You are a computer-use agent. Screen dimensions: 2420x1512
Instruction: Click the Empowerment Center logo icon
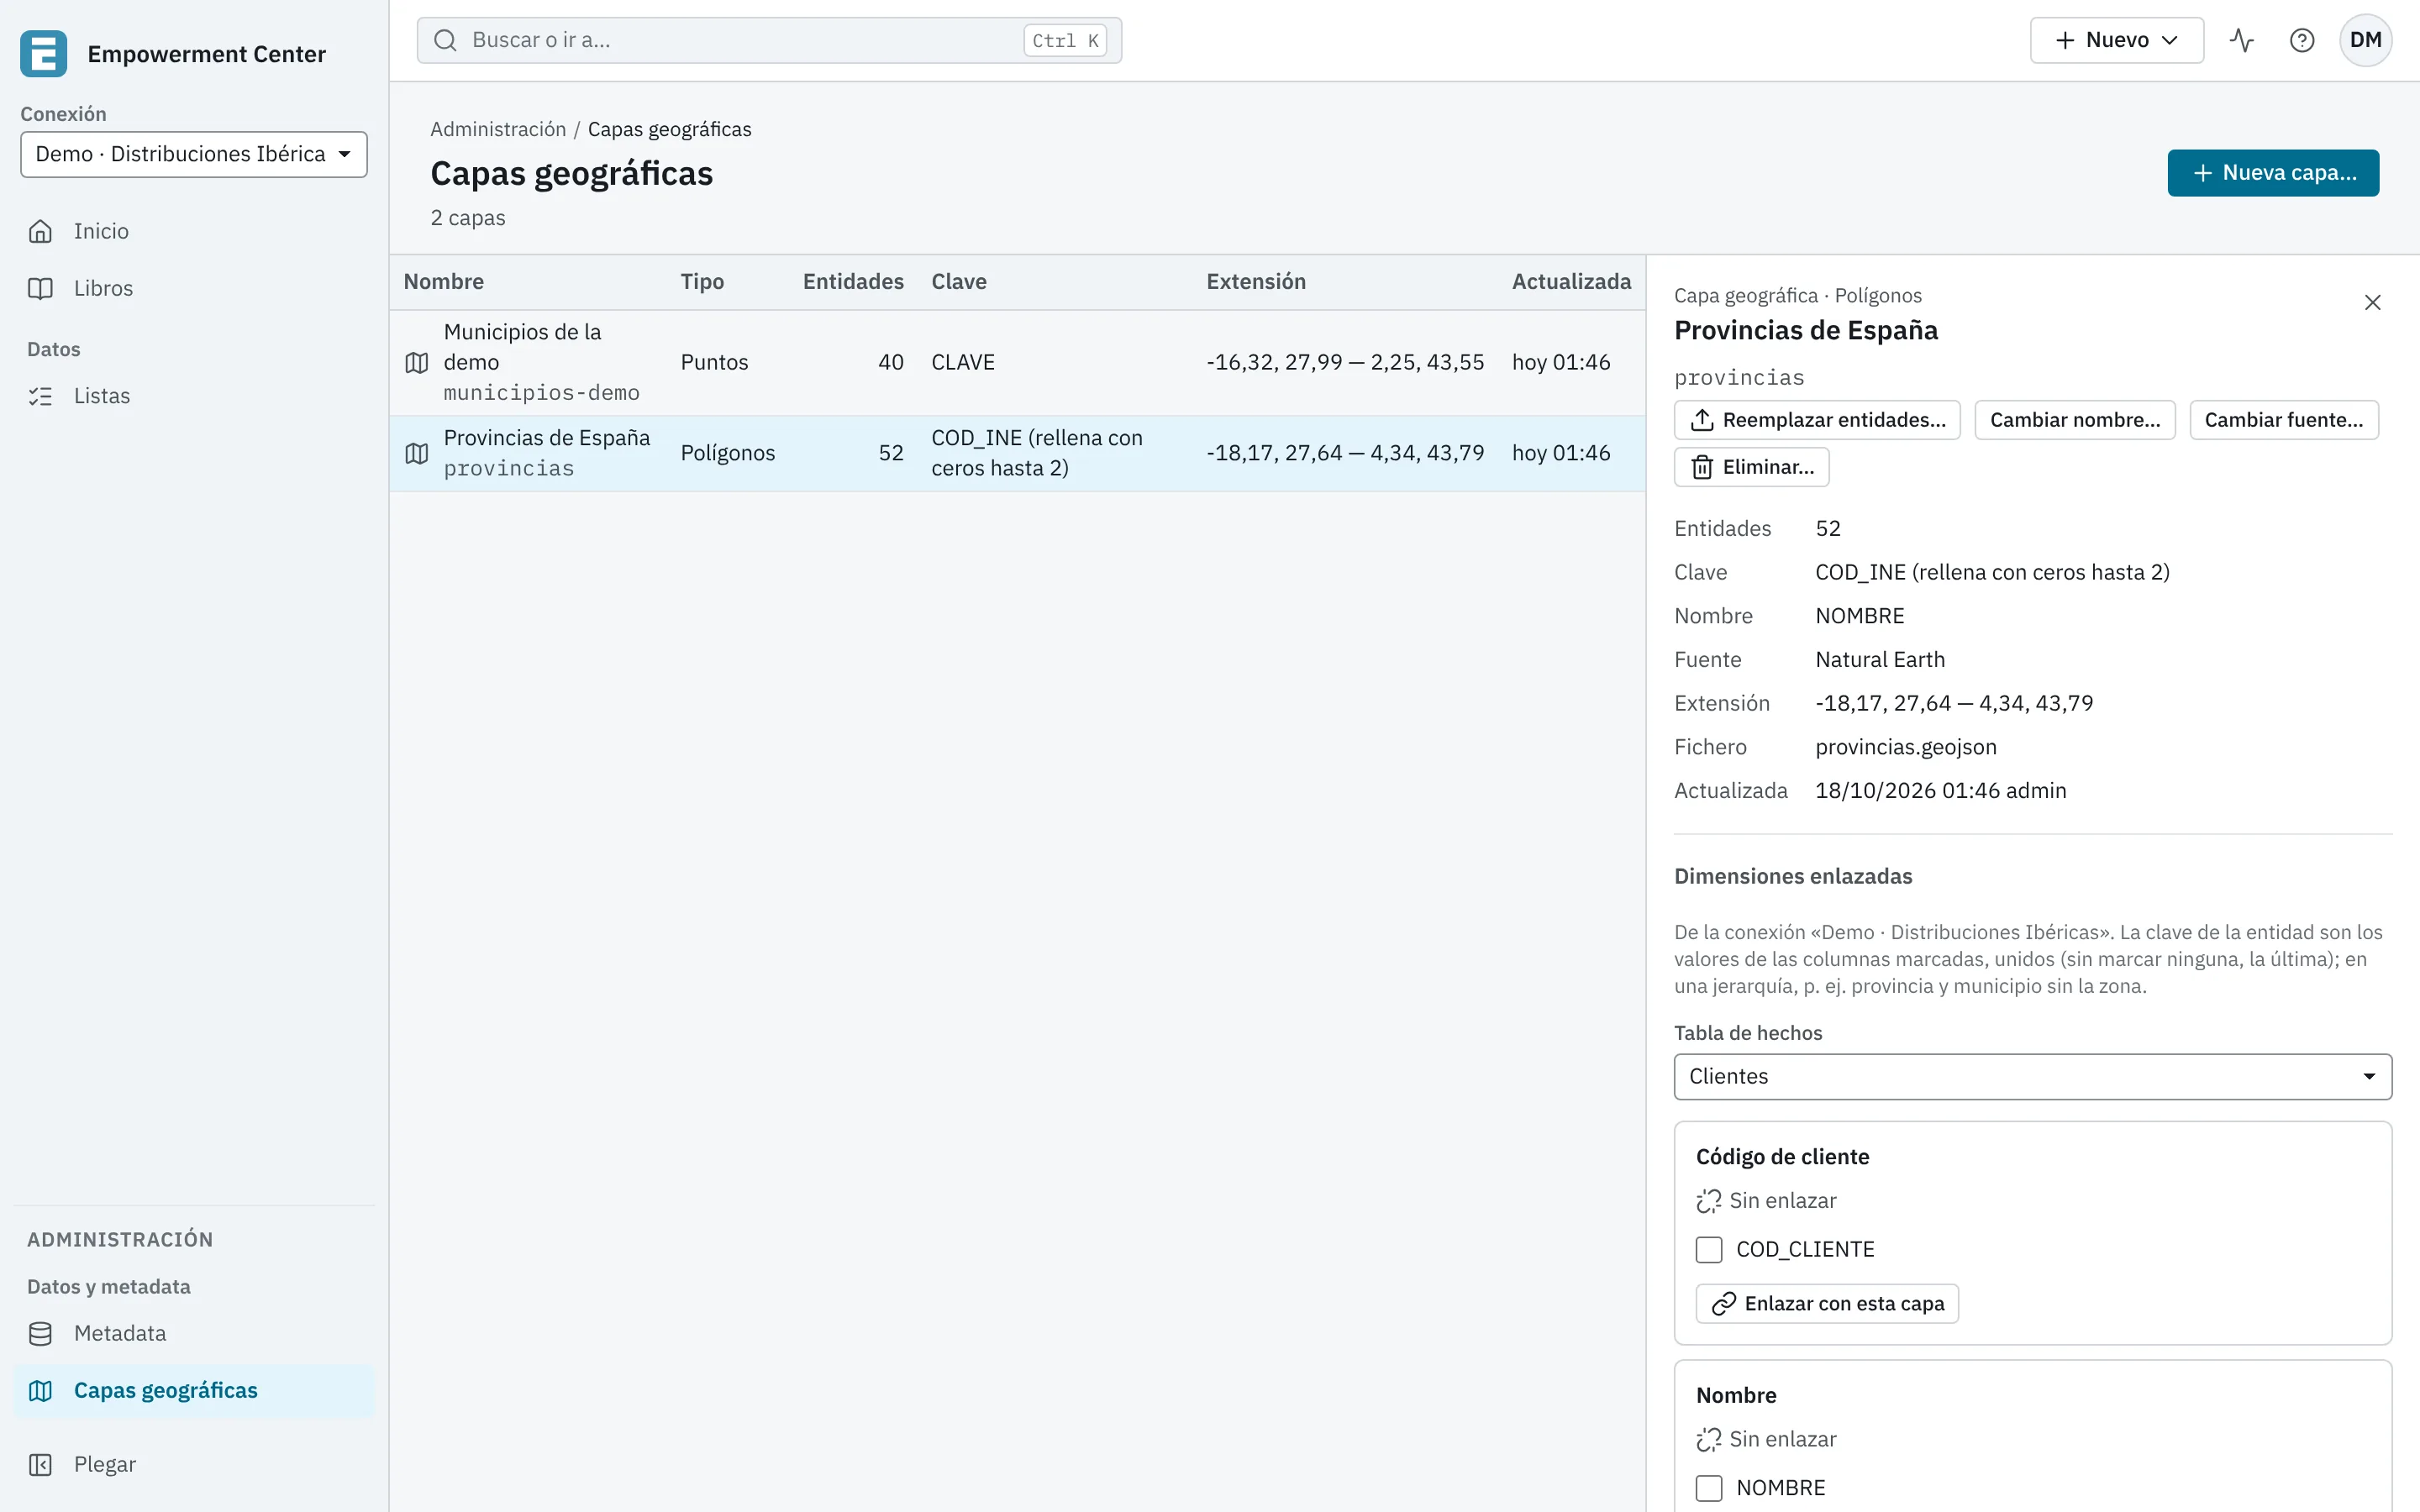tap(43, 54)
